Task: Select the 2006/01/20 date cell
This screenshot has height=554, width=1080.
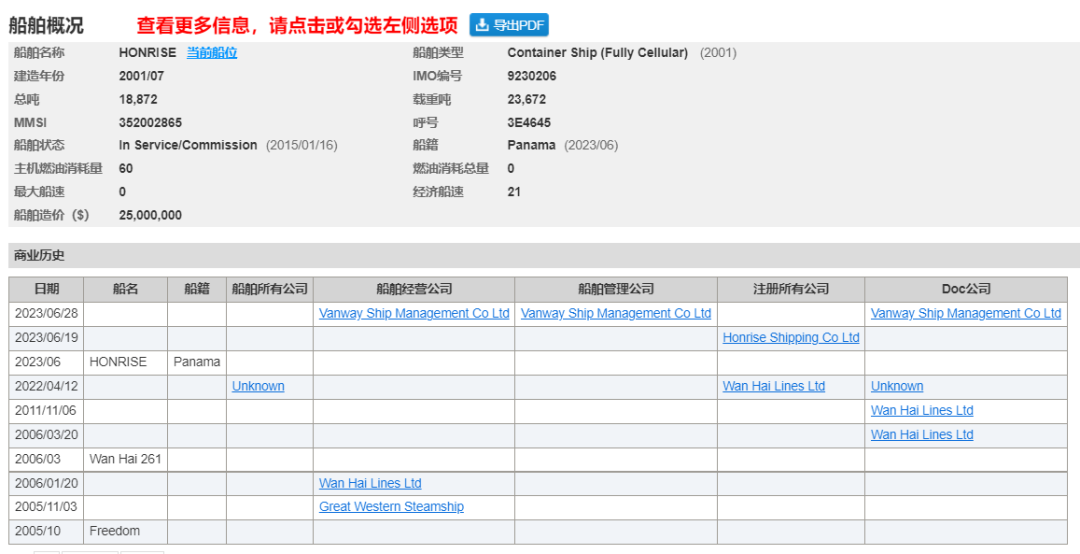Action: click(x=46, y=484)
